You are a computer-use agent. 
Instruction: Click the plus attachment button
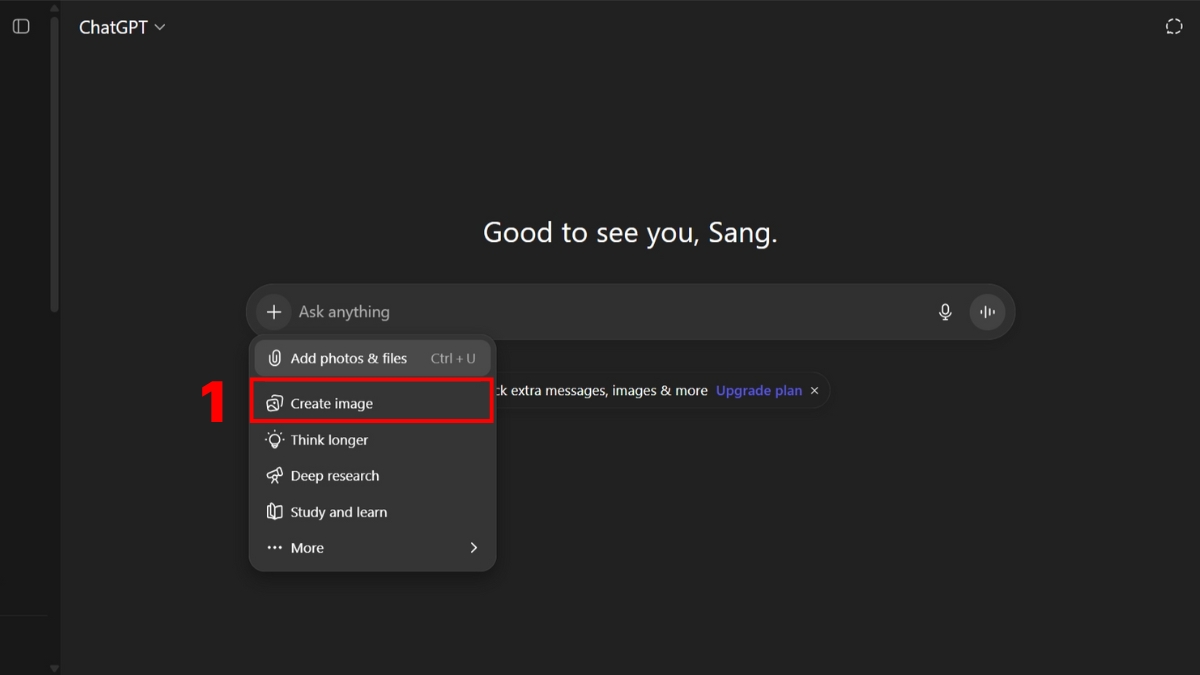point(274,312)
